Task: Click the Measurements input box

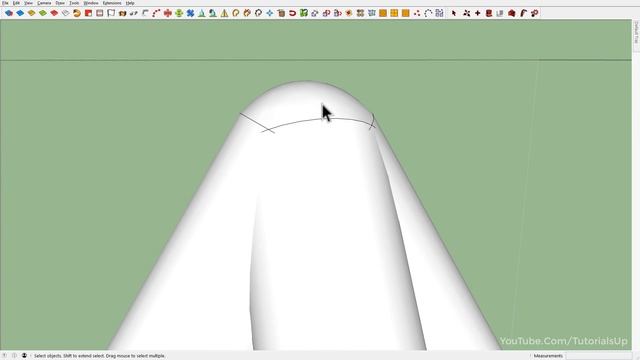Action: [599, 356]
